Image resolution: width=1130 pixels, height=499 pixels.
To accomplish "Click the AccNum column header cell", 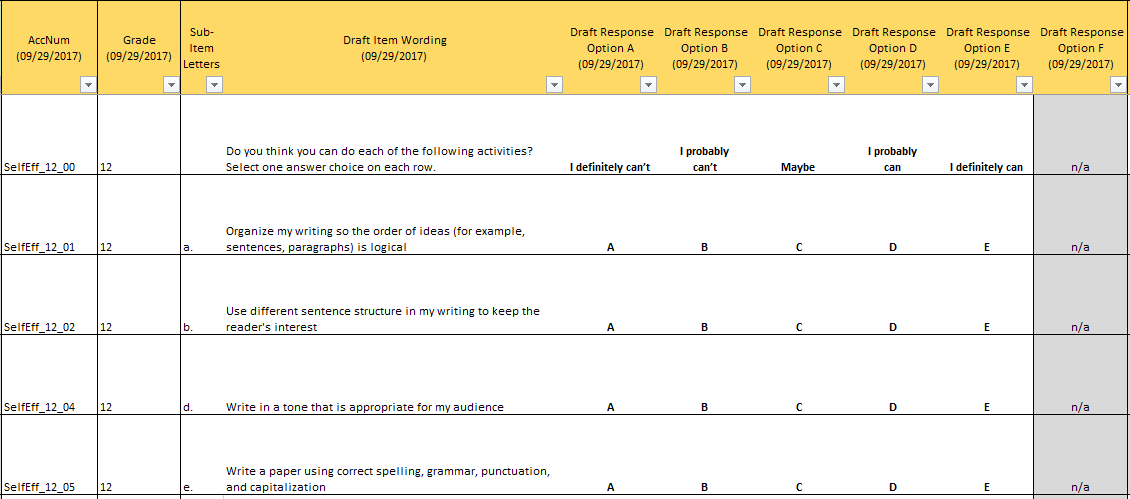I will point(49,47).
